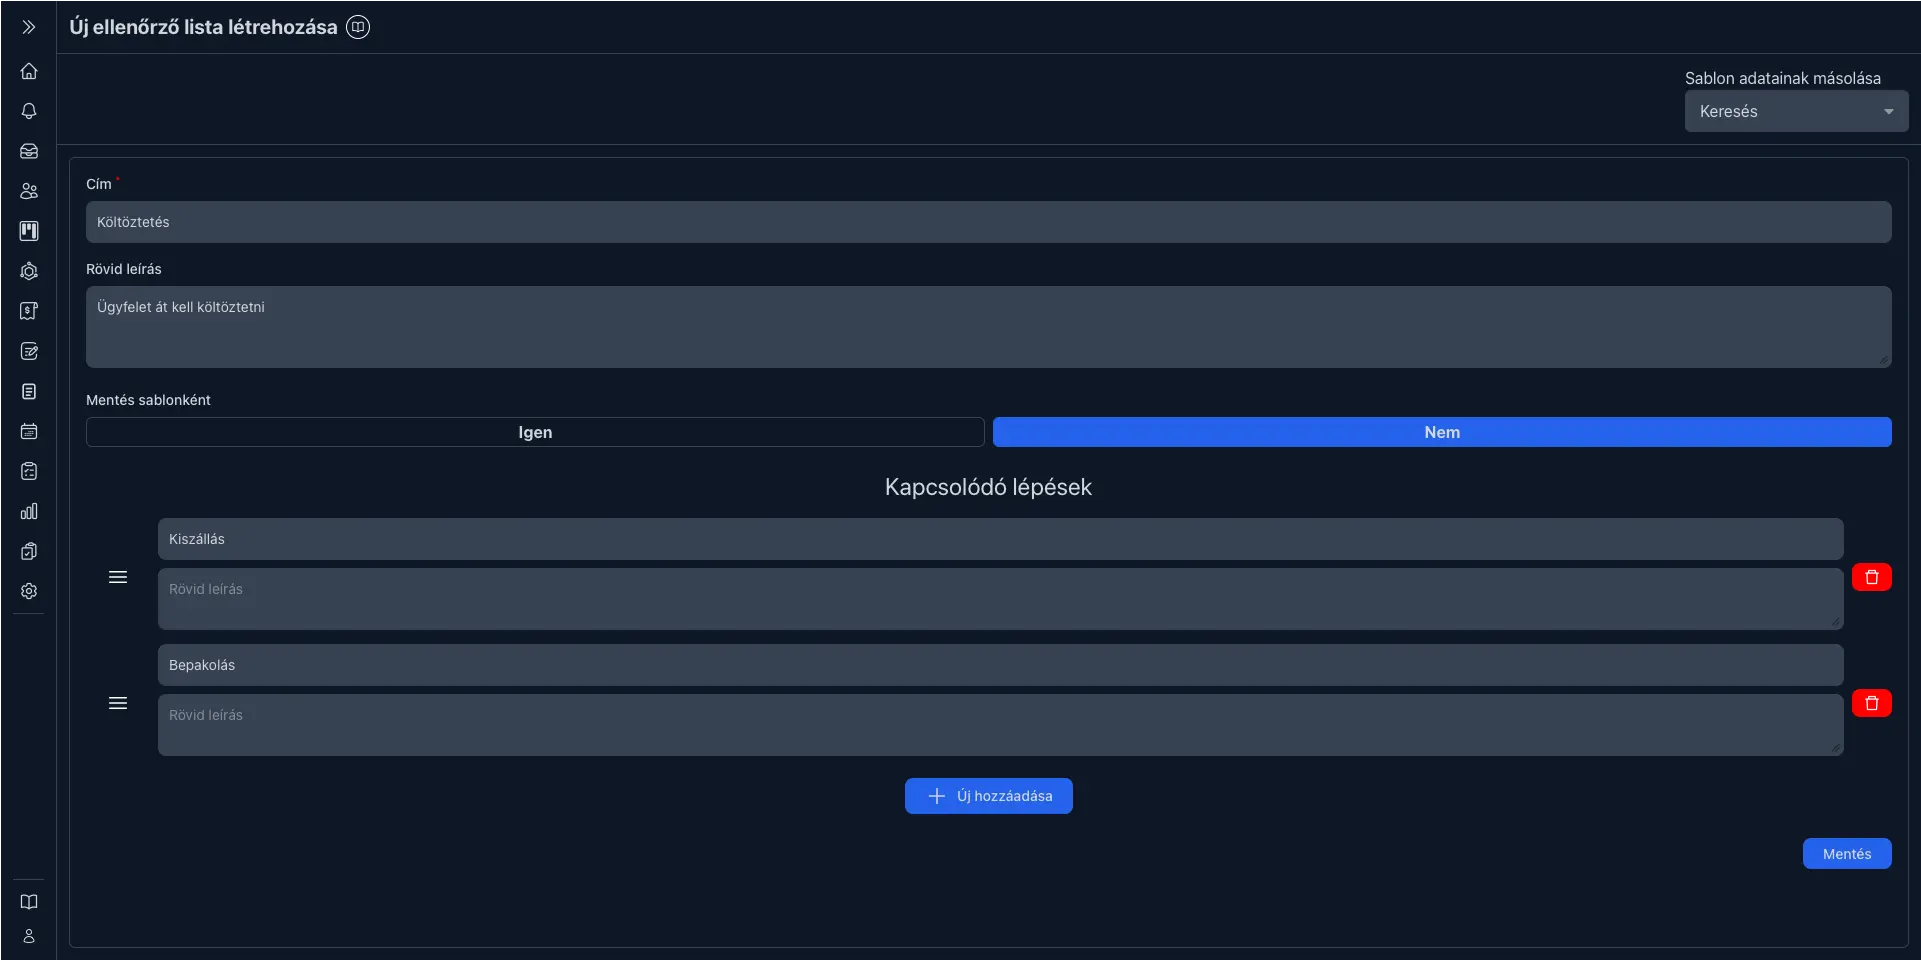Viewport: 1921px width, 960px height.
Task: Open statistics bar chart icon
Action: [29, 511]
